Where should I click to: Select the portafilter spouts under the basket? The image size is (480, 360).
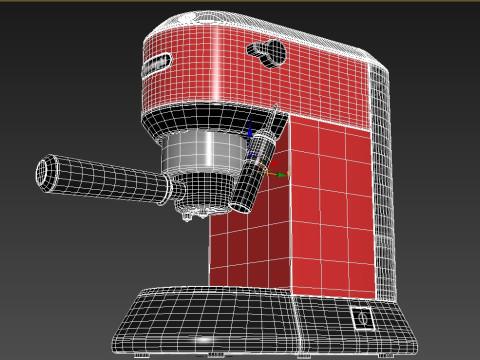click(195, 213)
